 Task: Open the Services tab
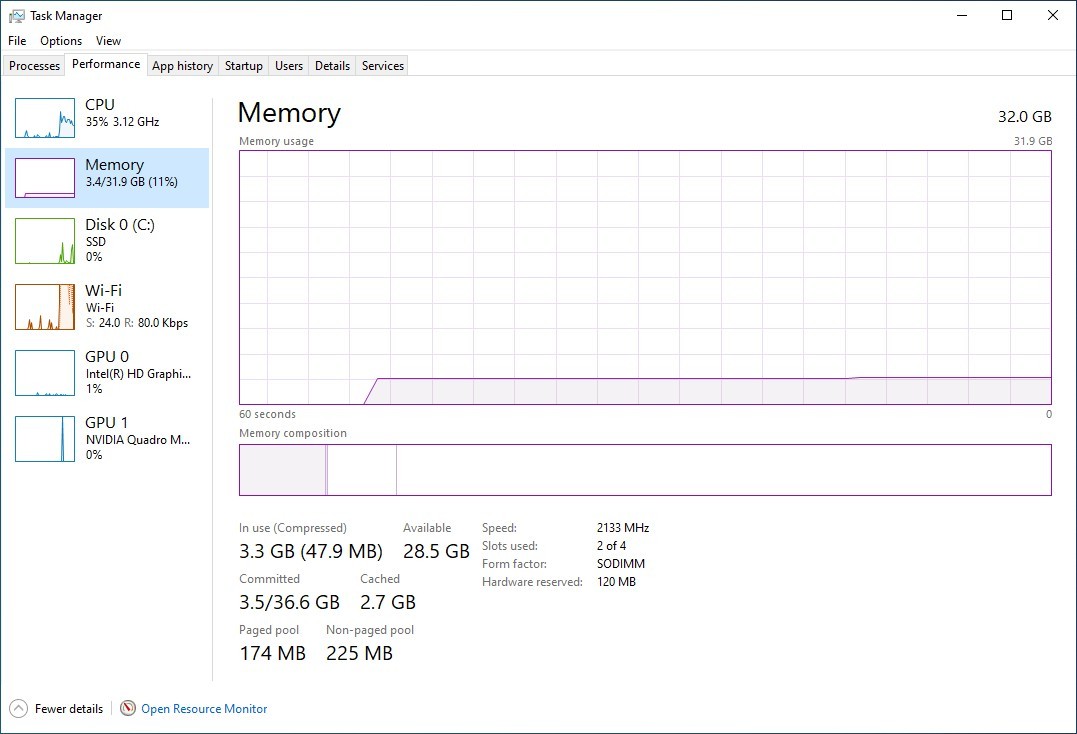[383, 66]
